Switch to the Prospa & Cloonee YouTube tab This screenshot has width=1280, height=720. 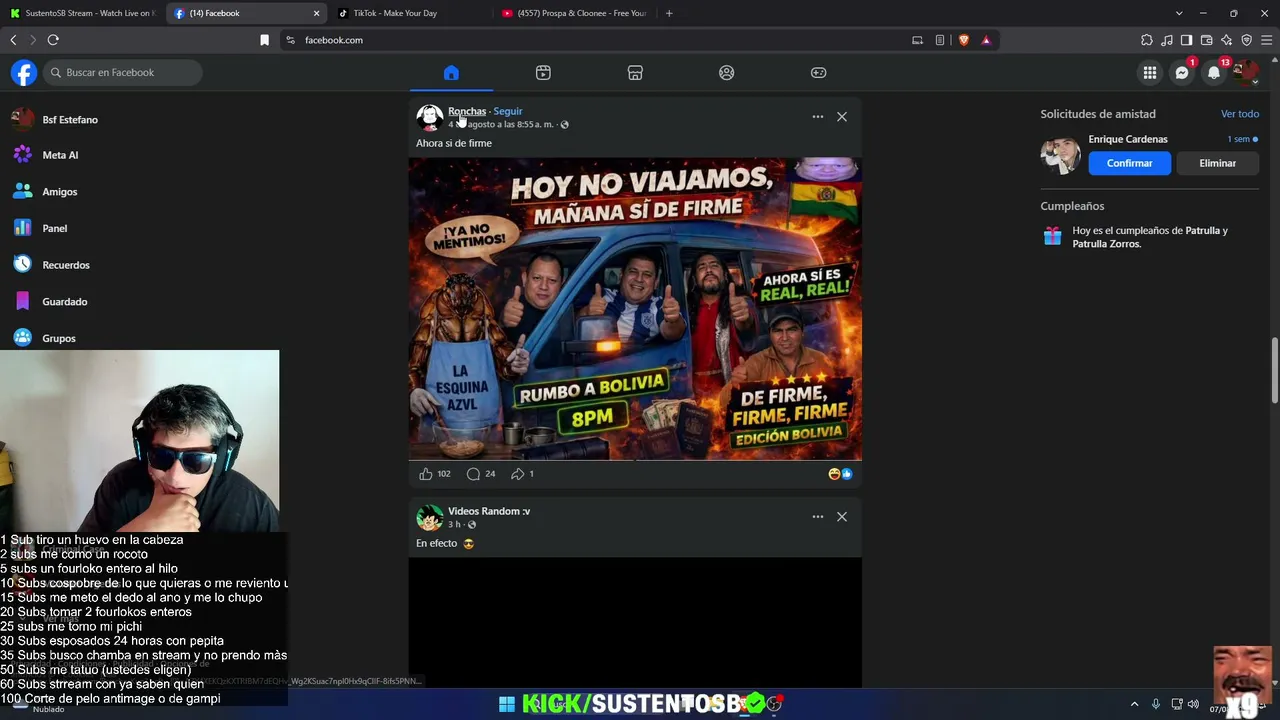coord(574,13)
